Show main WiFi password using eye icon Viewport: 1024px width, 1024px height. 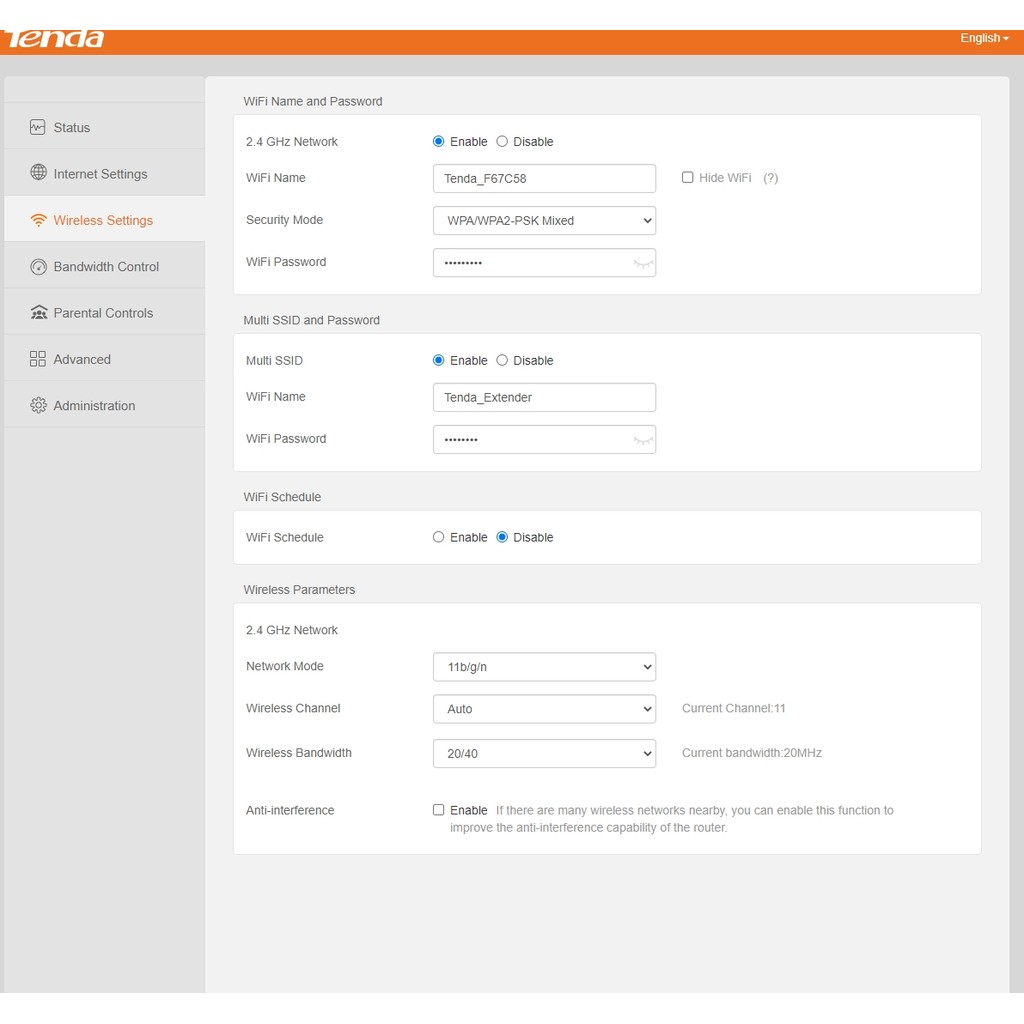coord(643,264)
